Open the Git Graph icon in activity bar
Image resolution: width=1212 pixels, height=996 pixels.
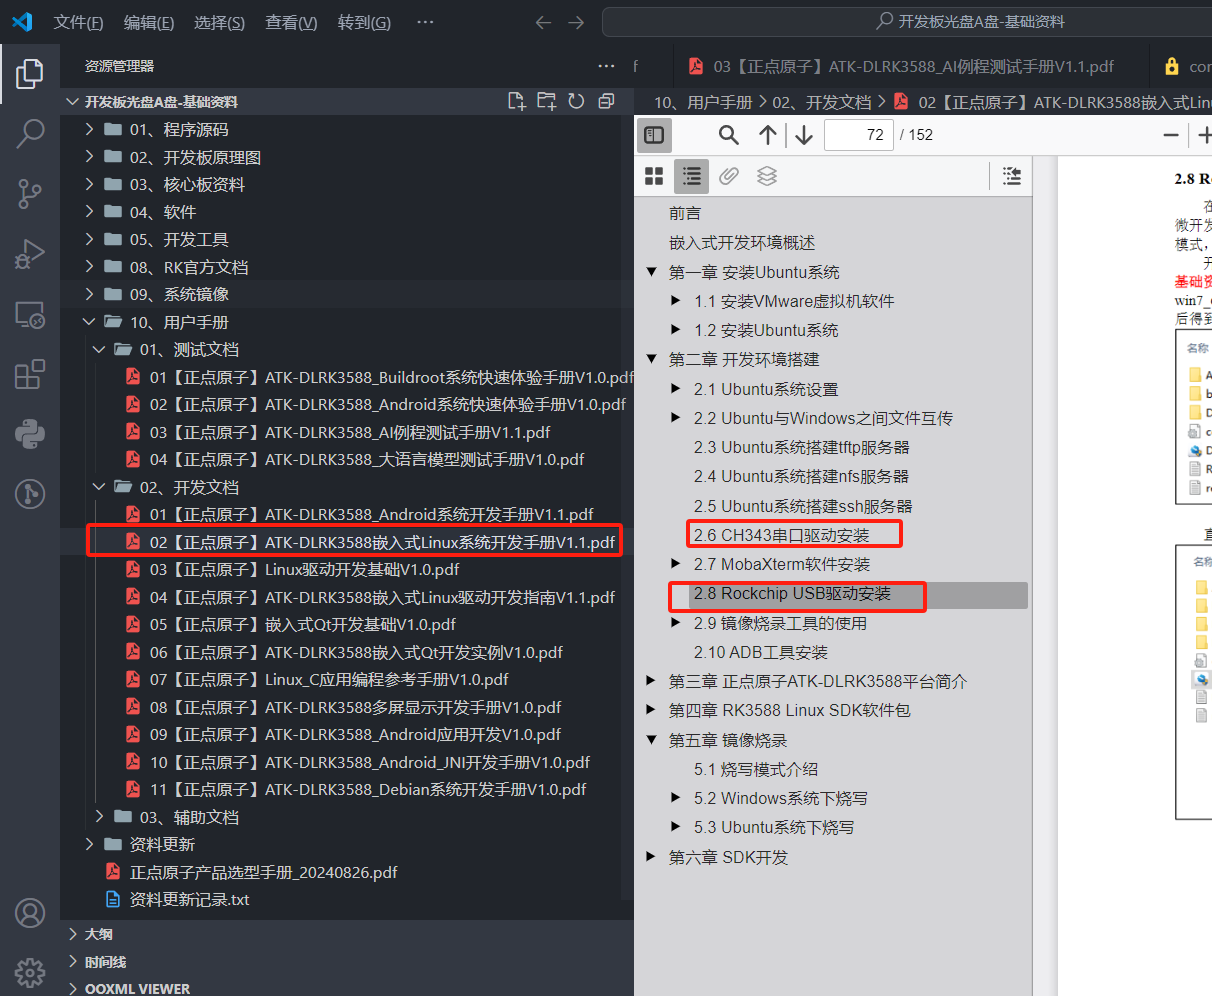(30, 493)
